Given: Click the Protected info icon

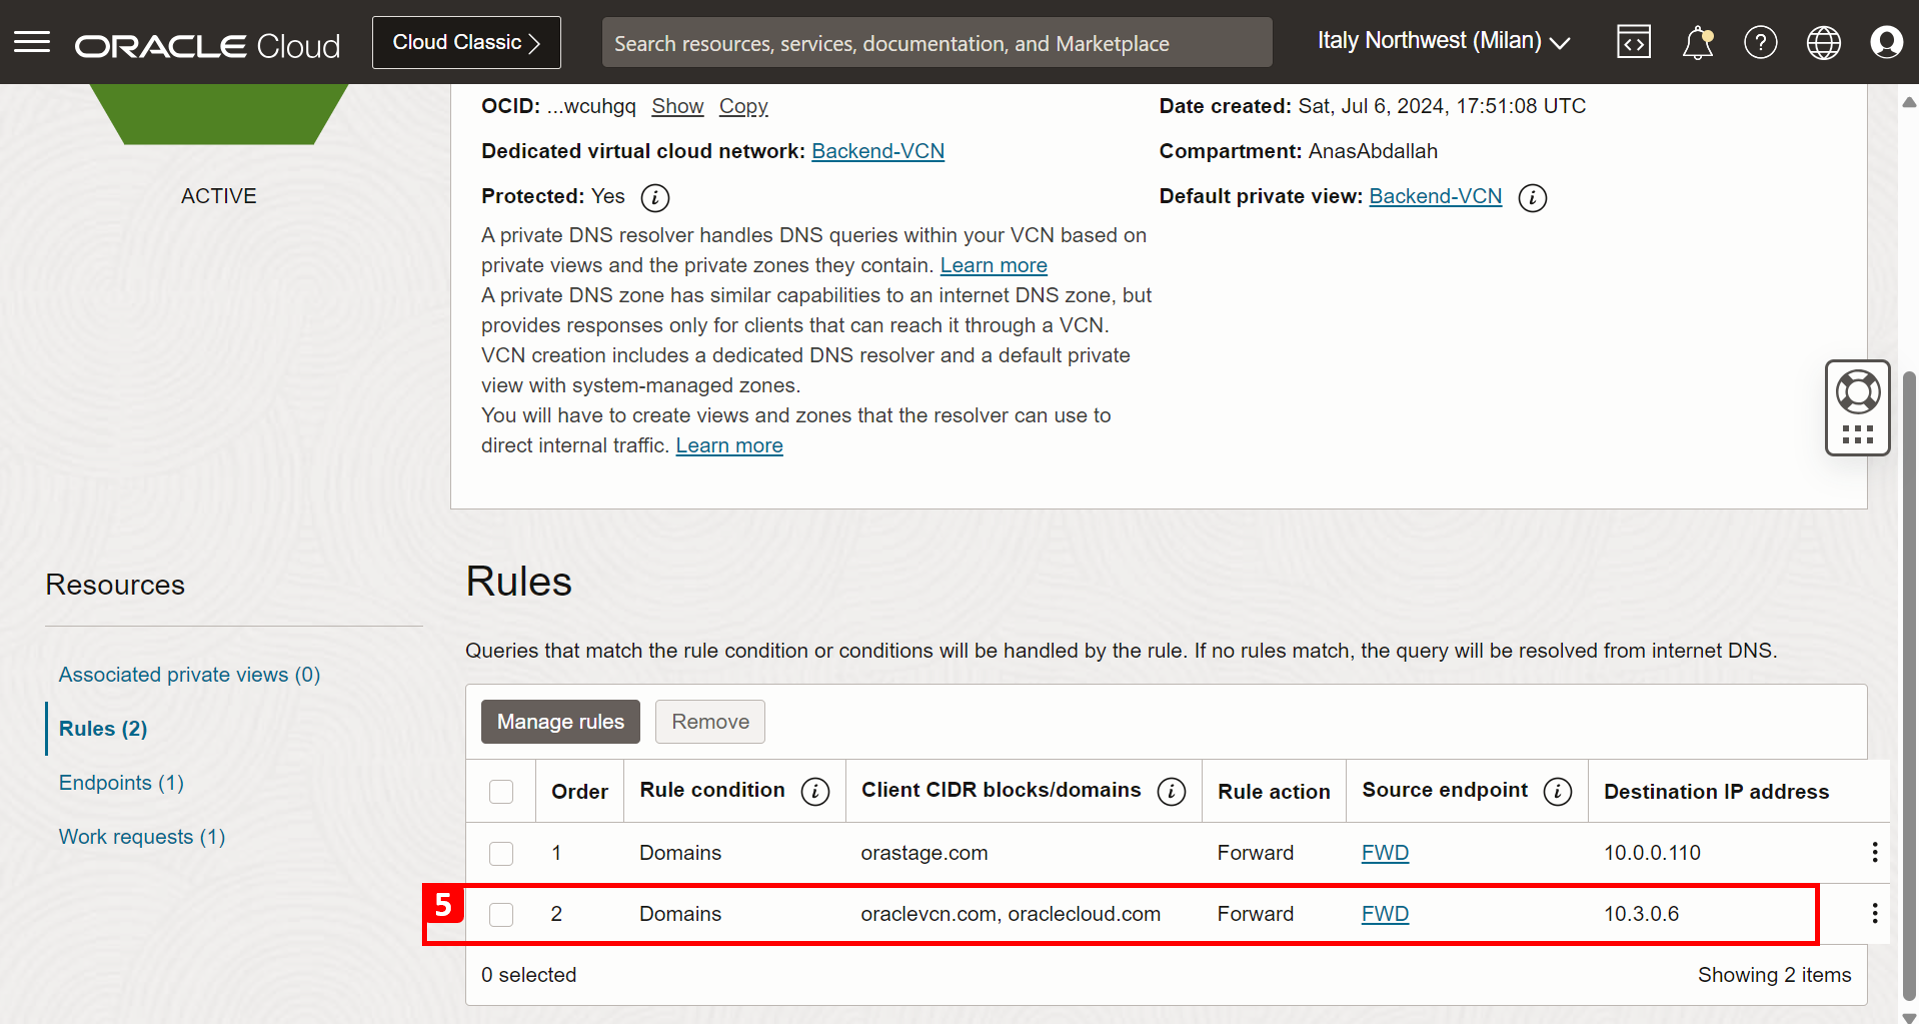Looking at the screenshot, I should 655,197.
